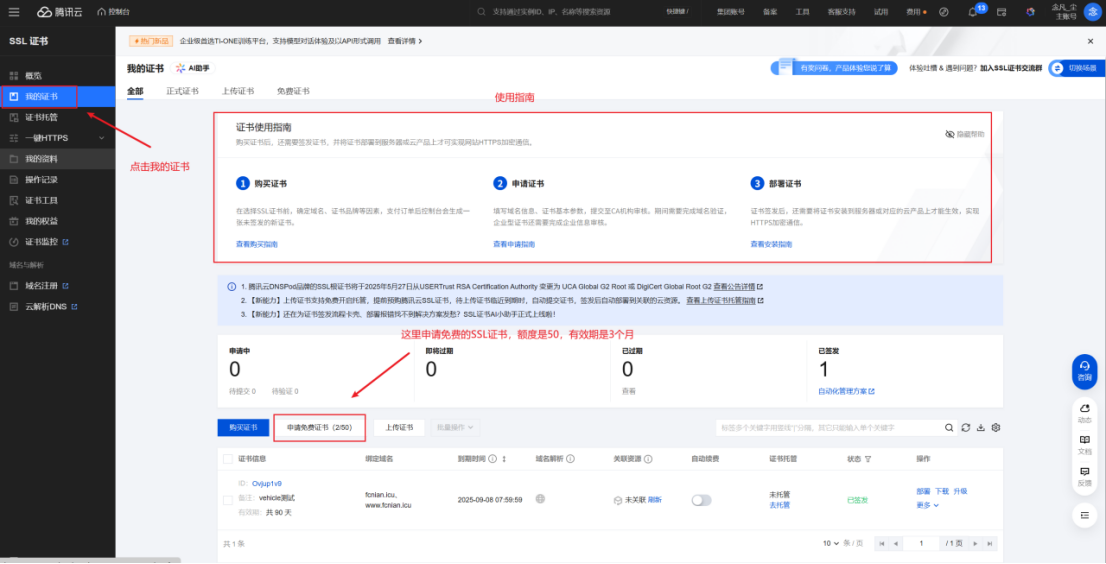
Task: Click the 切换场景 button
Action: pos(1076,68)
